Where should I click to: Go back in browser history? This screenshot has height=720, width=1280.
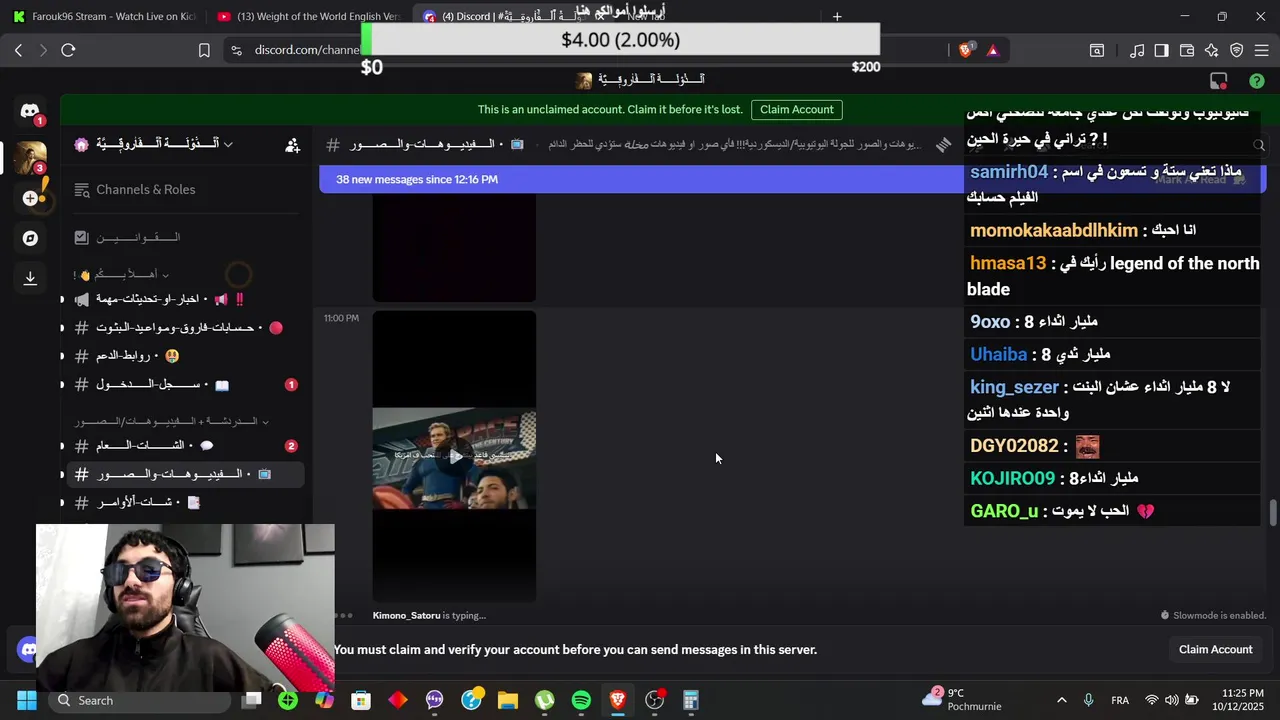(18, 50)
